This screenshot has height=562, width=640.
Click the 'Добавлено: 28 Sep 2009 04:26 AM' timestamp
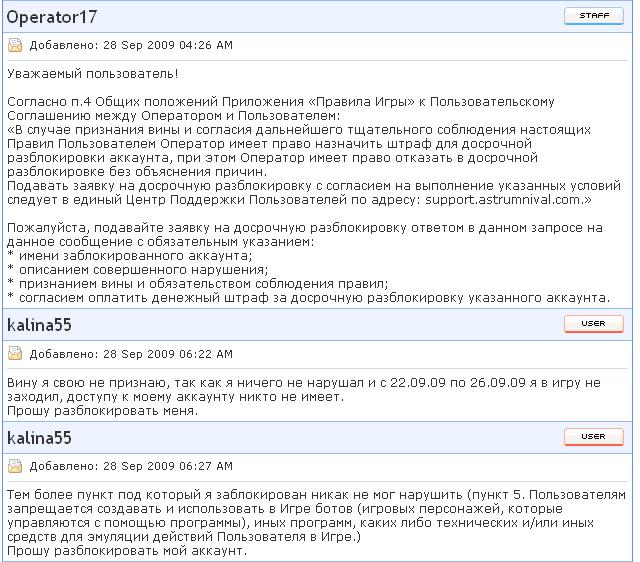point(131,45)
